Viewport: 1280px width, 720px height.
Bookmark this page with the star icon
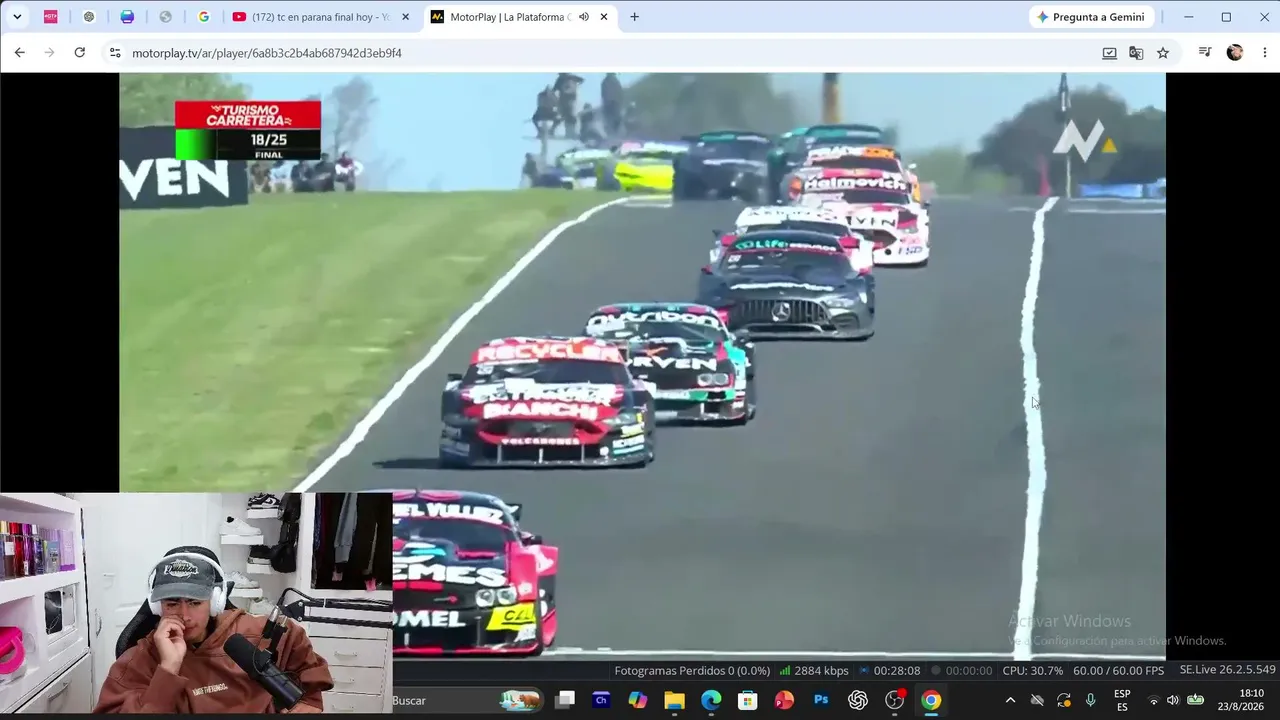coord(1163,53)
